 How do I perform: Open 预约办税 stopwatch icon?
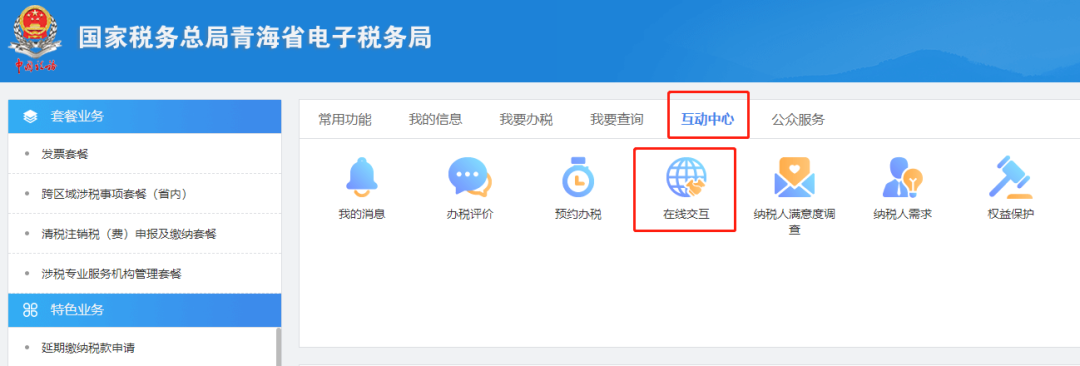pyautogui.click(x=578, y=178)
